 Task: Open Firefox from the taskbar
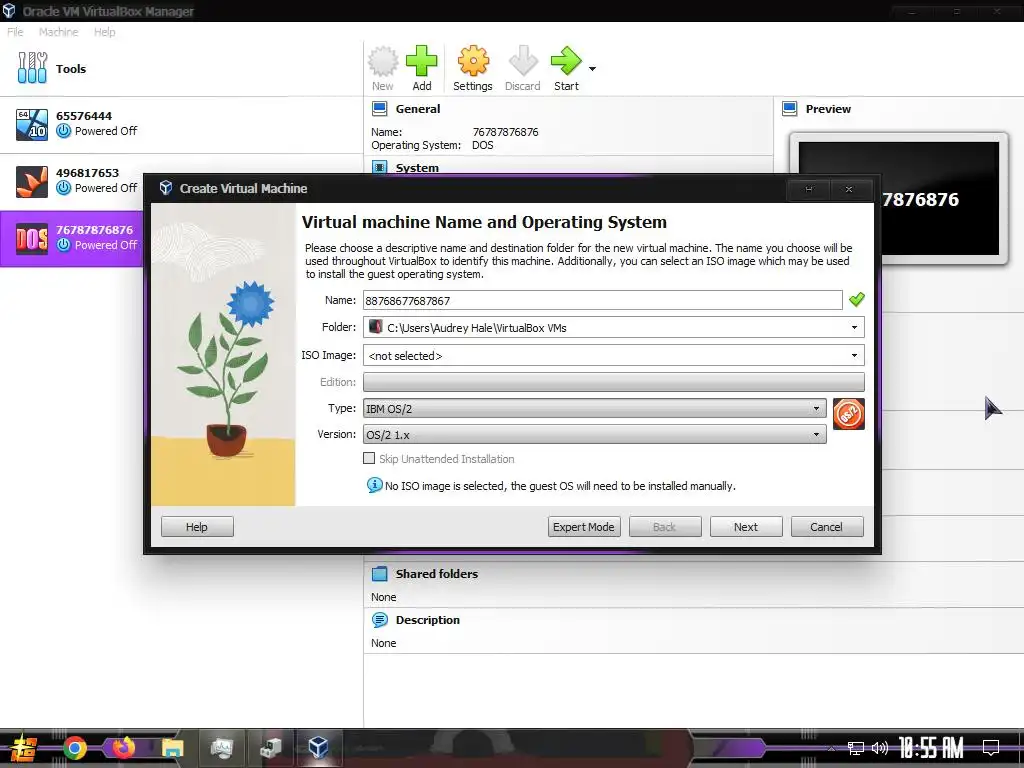[123, 748]
